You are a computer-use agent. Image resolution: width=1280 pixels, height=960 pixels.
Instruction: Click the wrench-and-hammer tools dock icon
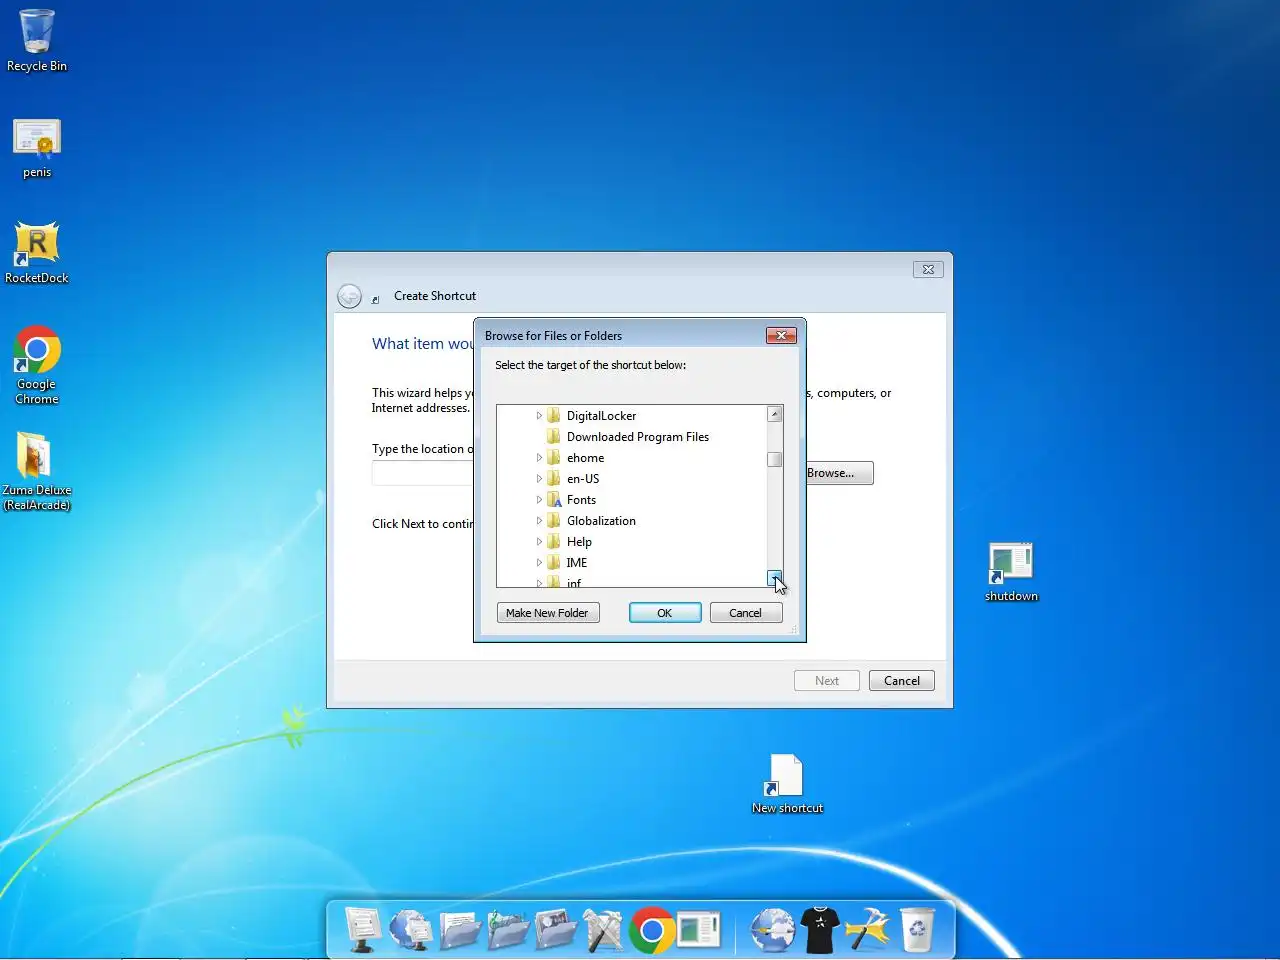click(x=603, y=930)
